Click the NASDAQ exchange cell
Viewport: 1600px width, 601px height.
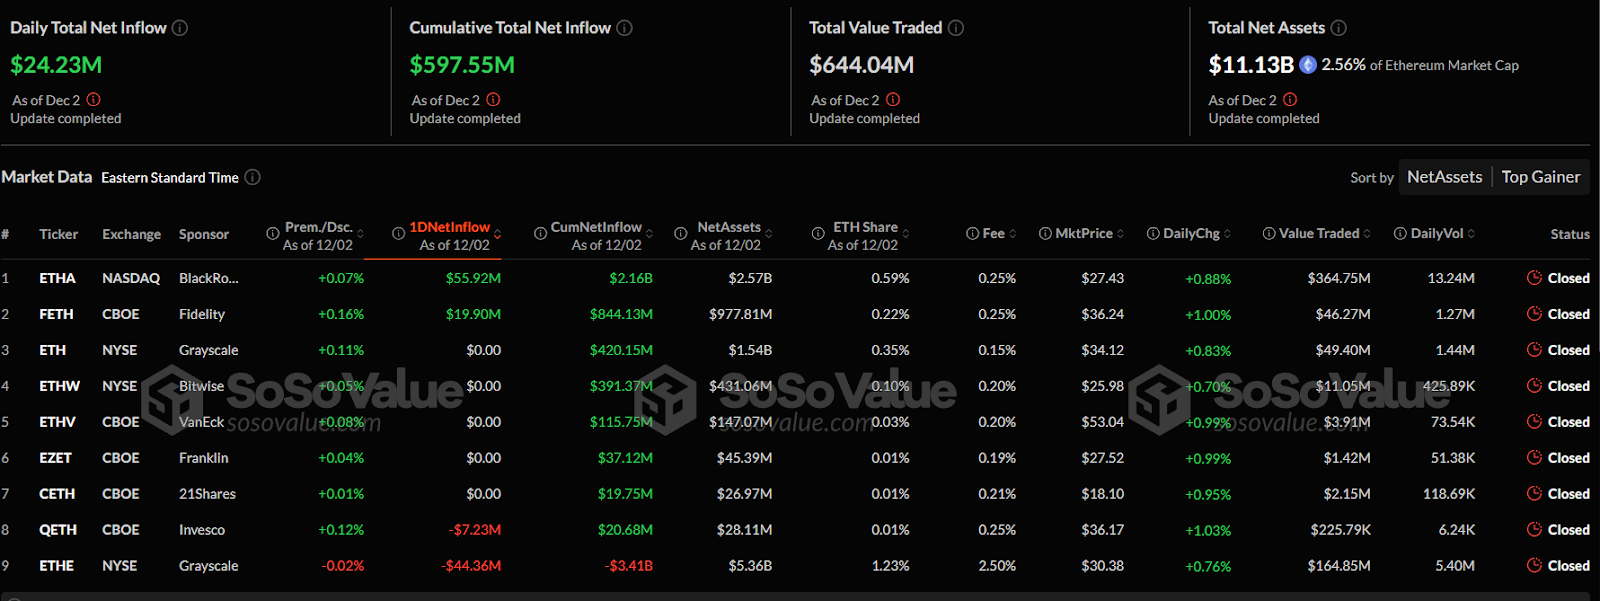point(131,278)
